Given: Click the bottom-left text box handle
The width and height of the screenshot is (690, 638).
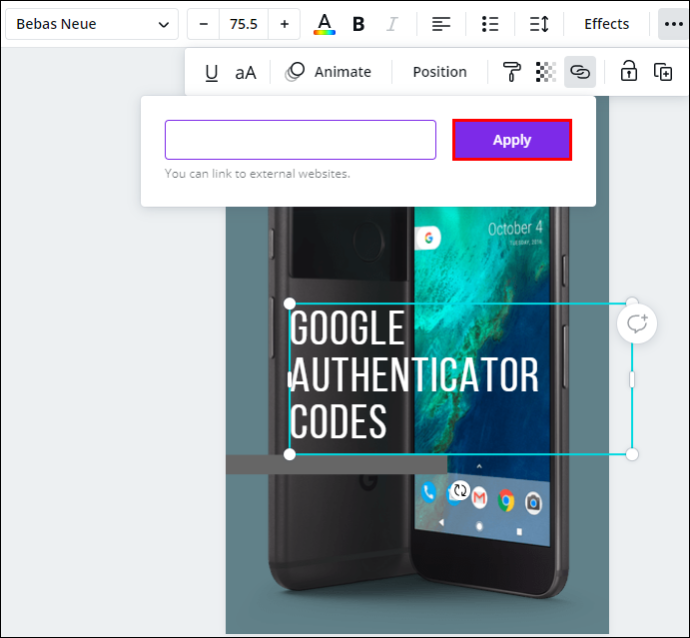Looking at the screenshot, I should point(290,455).
